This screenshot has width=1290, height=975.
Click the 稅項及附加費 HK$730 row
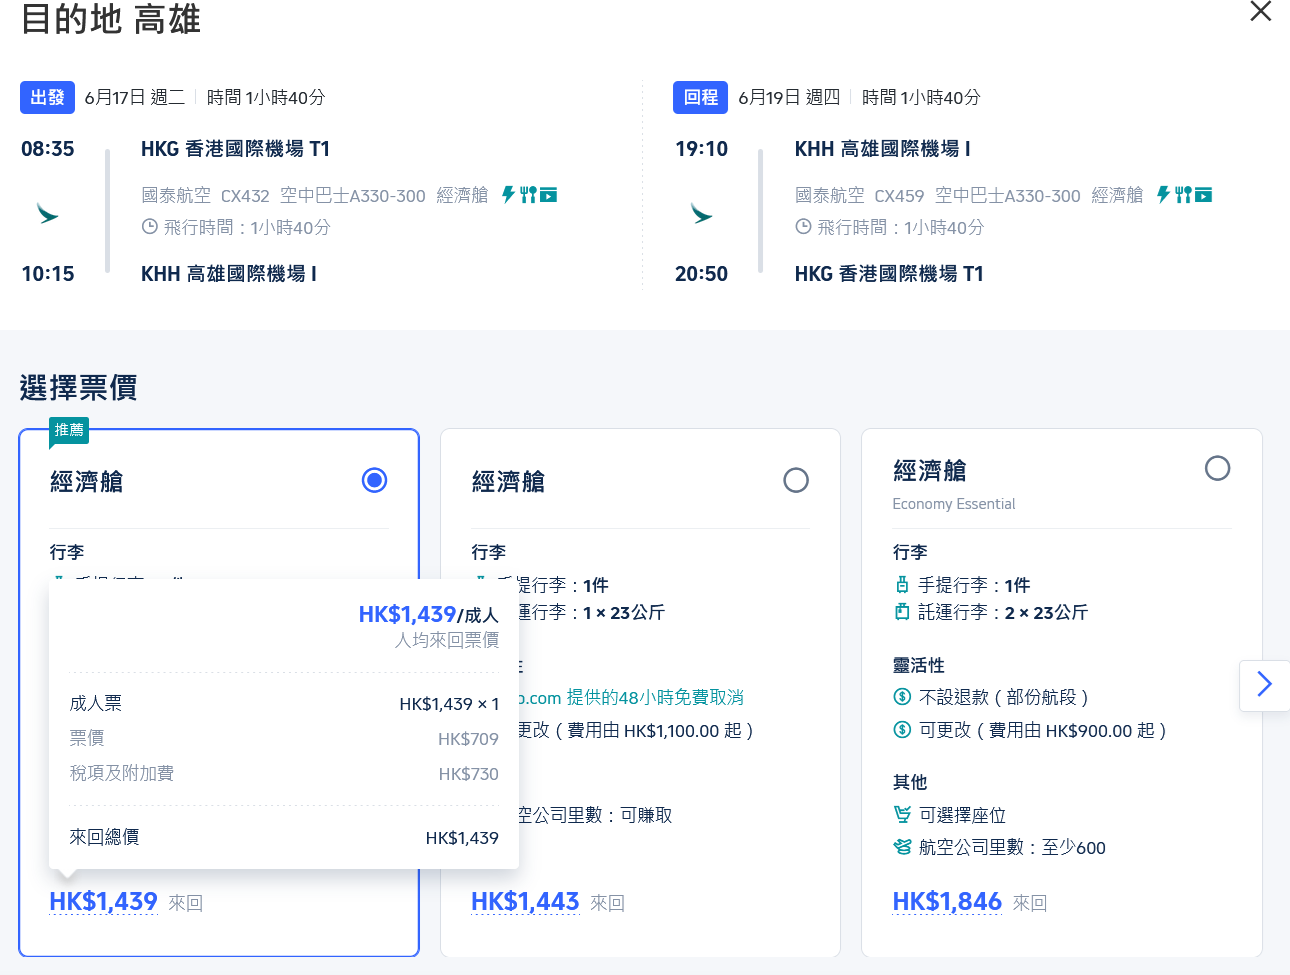284,774
